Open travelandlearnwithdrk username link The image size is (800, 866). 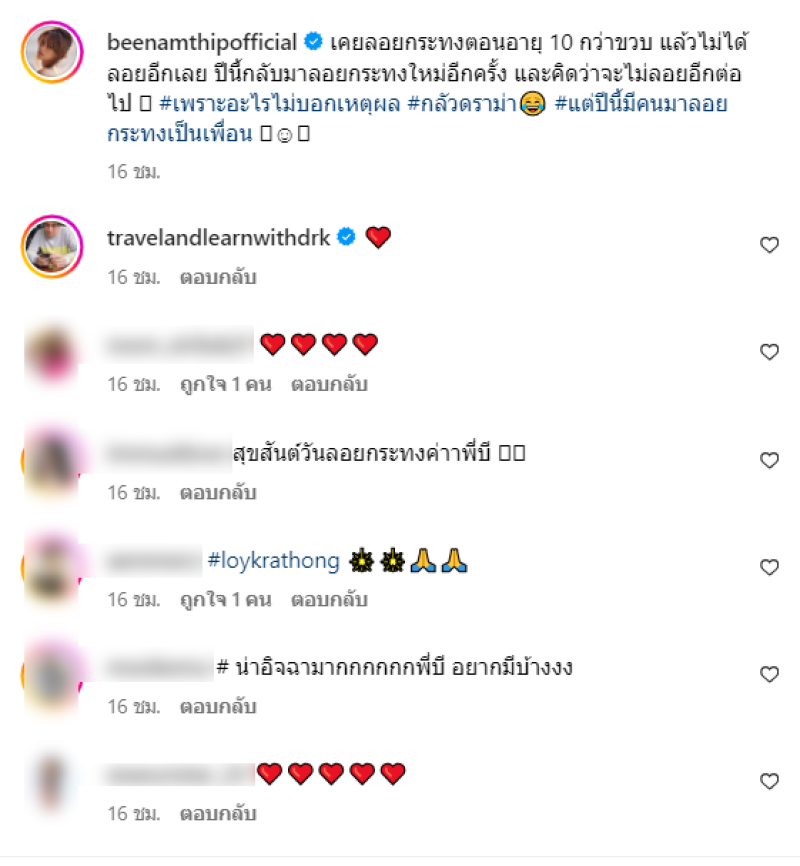(x=218, y=237)
